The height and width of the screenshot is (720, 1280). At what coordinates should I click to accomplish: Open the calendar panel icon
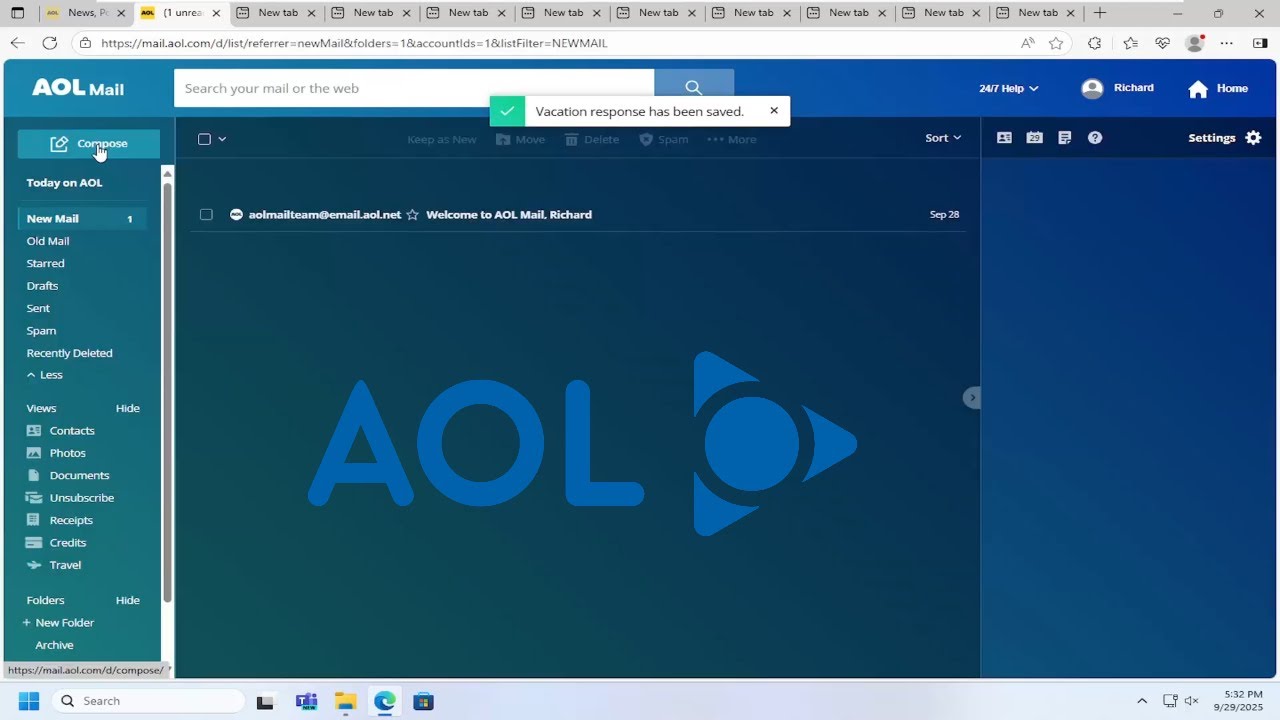pos(1035,138)
